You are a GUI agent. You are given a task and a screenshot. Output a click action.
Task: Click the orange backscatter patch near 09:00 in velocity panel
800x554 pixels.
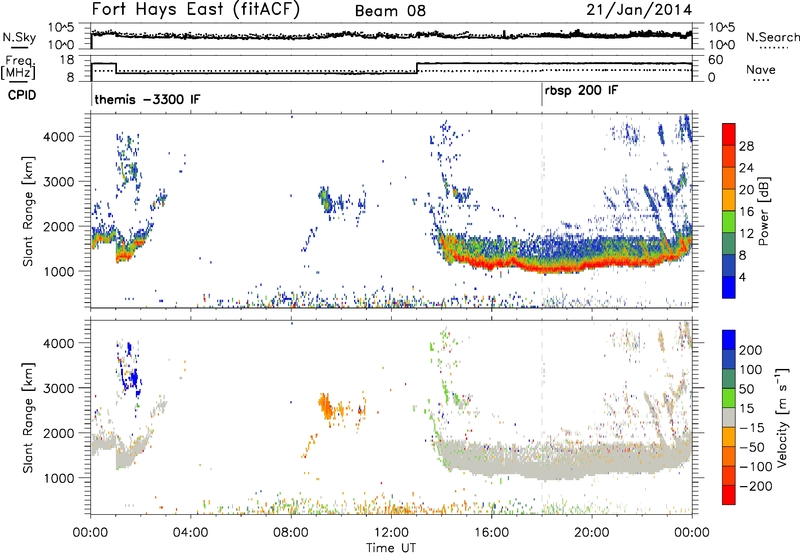pos(326,407)
